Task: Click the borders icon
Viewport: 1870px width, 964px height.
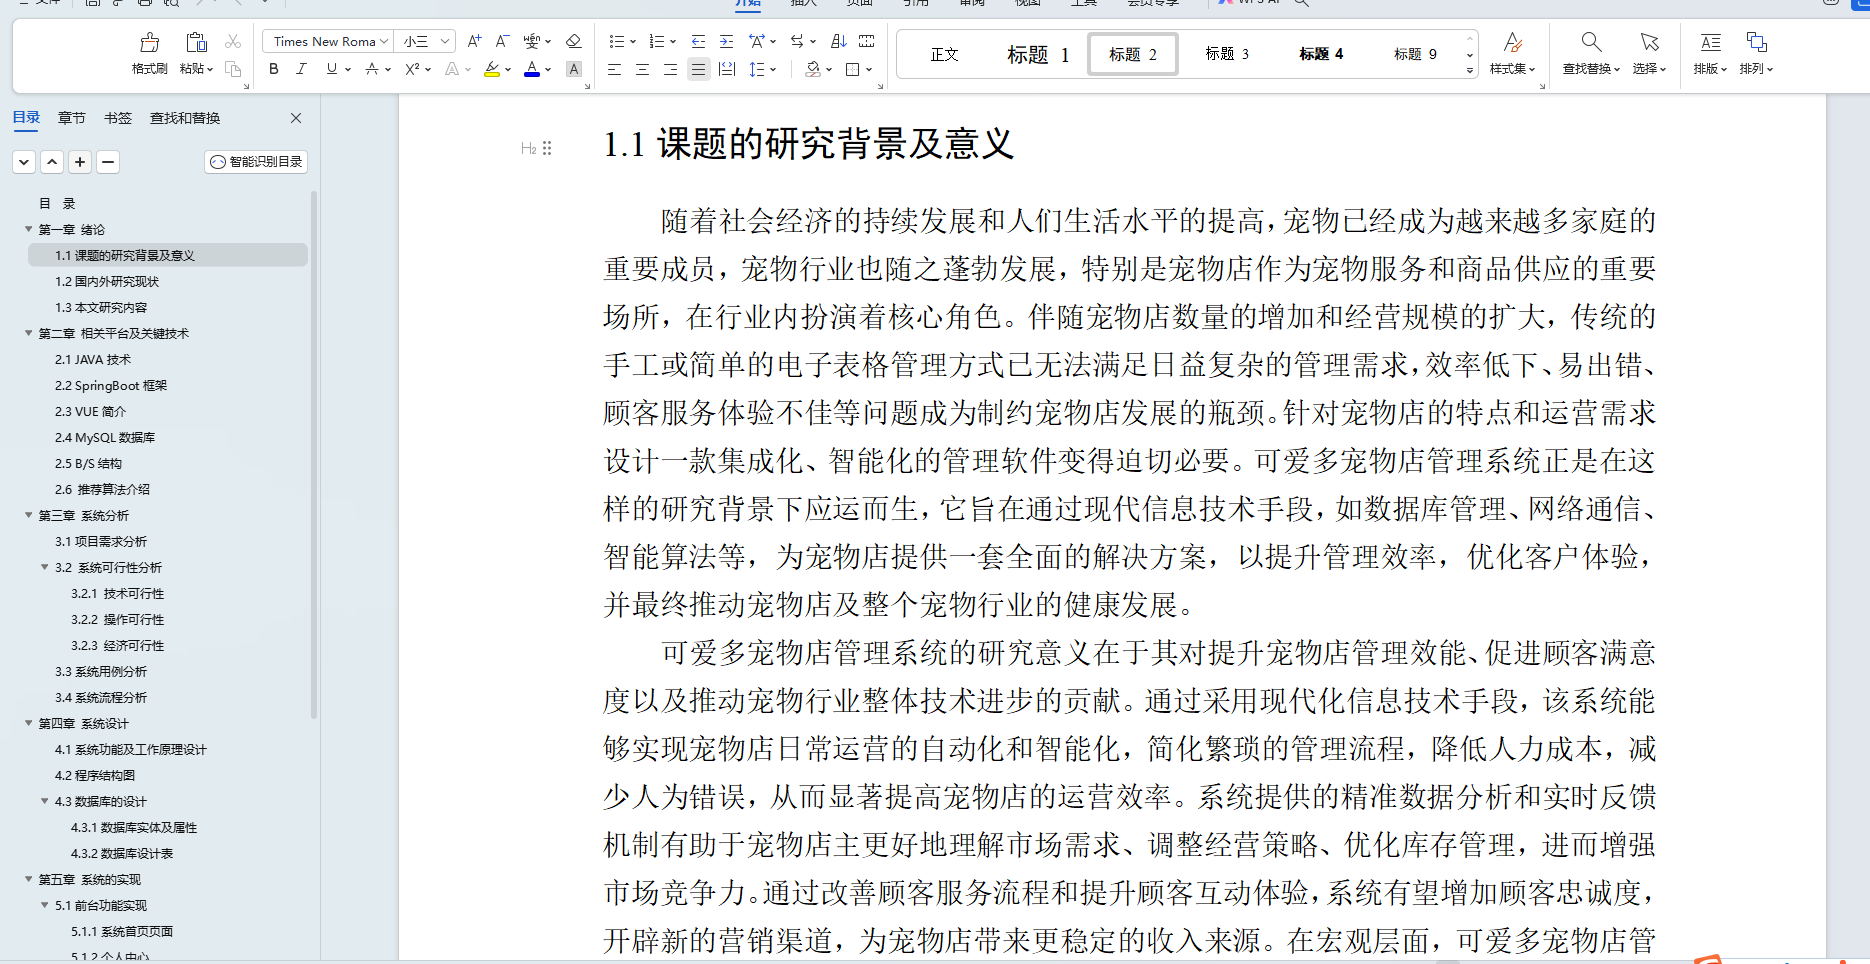Action: click(x=853, y=69)
